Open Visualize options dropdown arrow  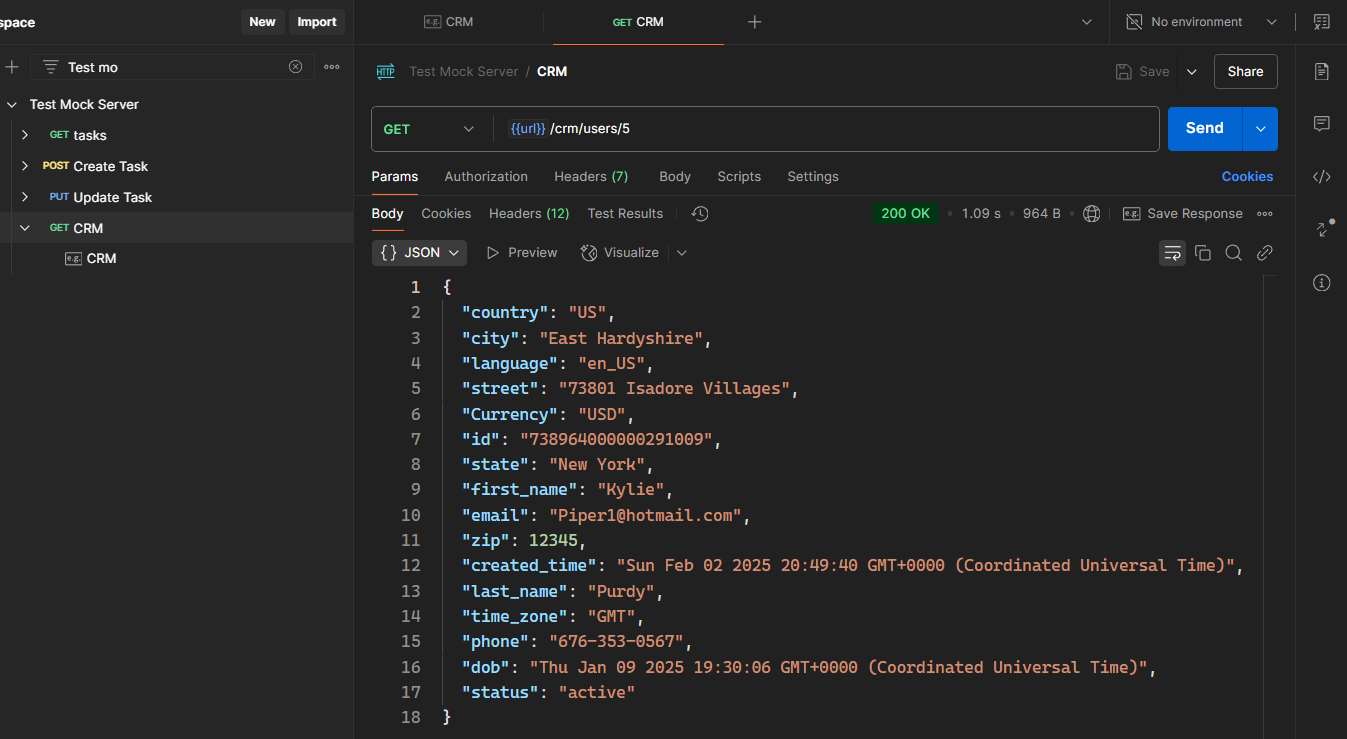pos(682,253)
